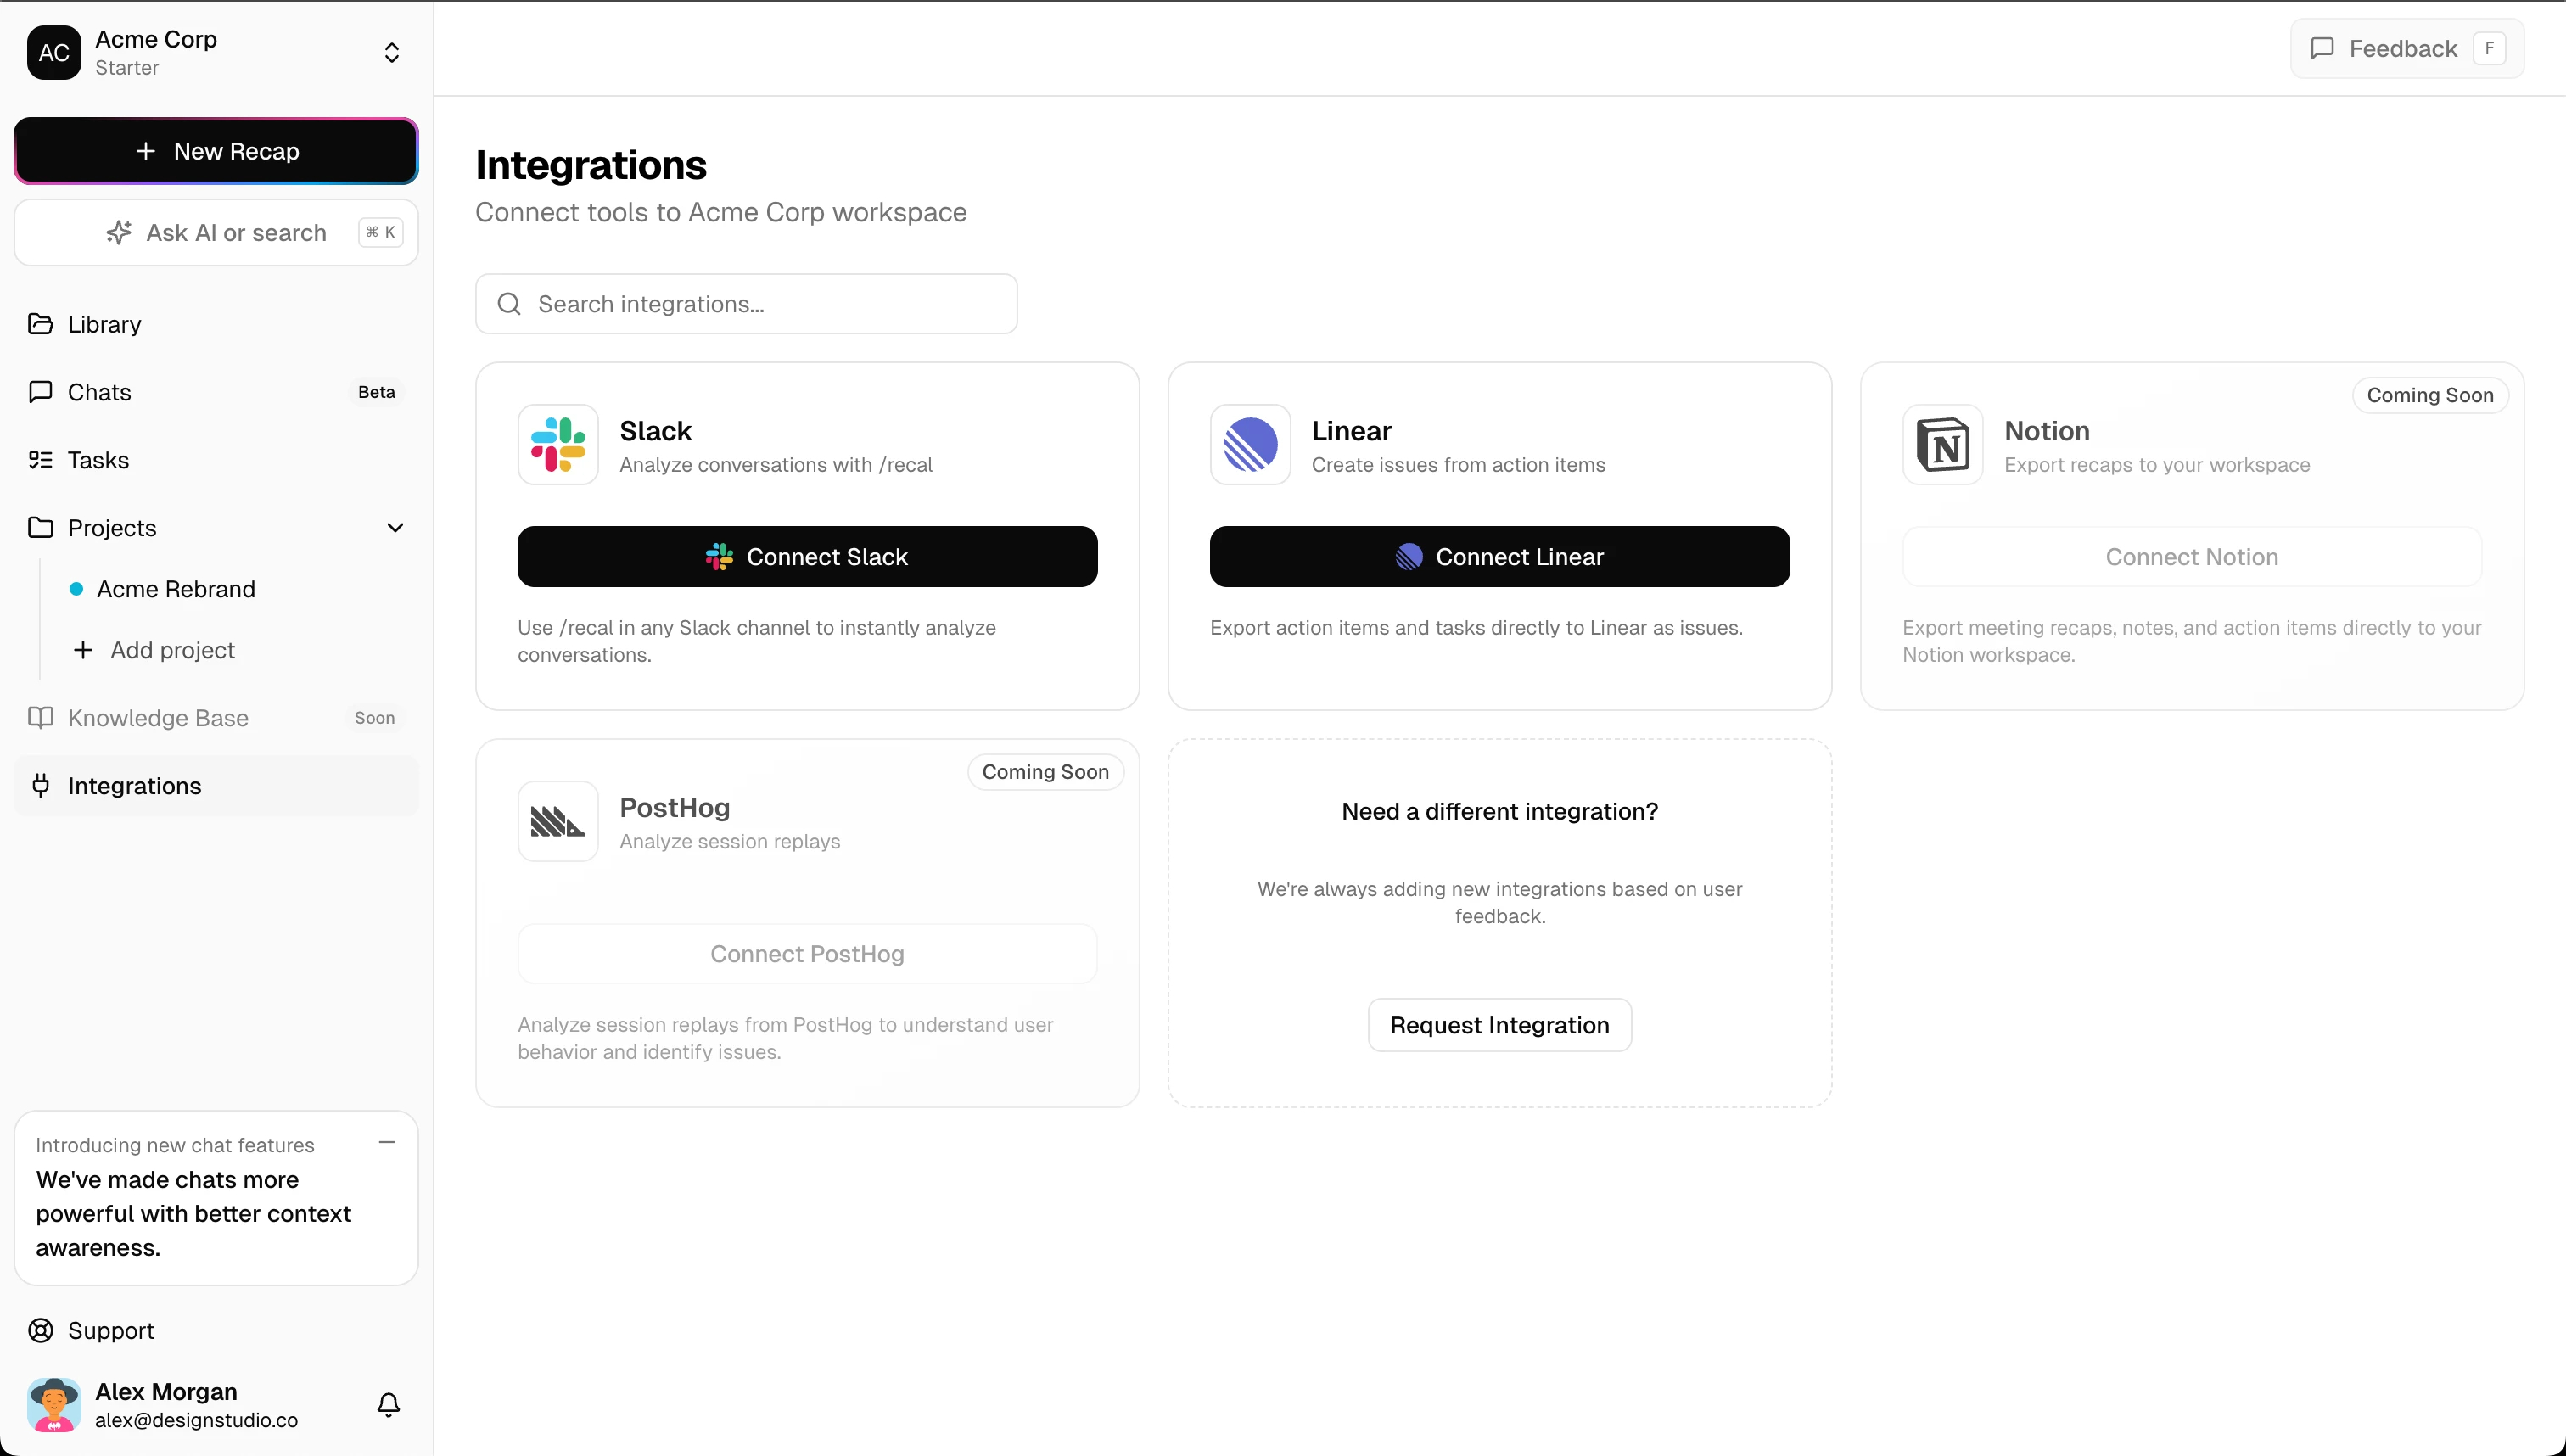Minimize the new chat features announcement
Viewport: 2566px width, 1456px height.
click(x=387, y=1142)
